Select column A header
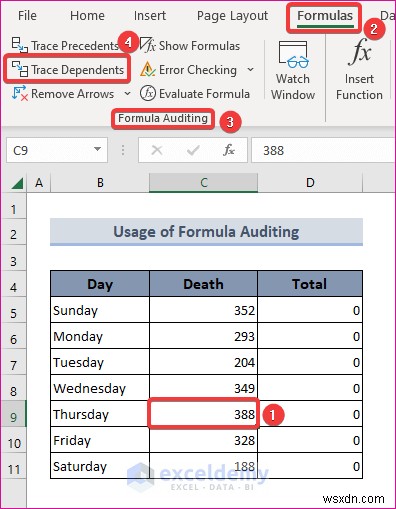The height and width of the screenshot is (509, 396). (x=39, y=183)
